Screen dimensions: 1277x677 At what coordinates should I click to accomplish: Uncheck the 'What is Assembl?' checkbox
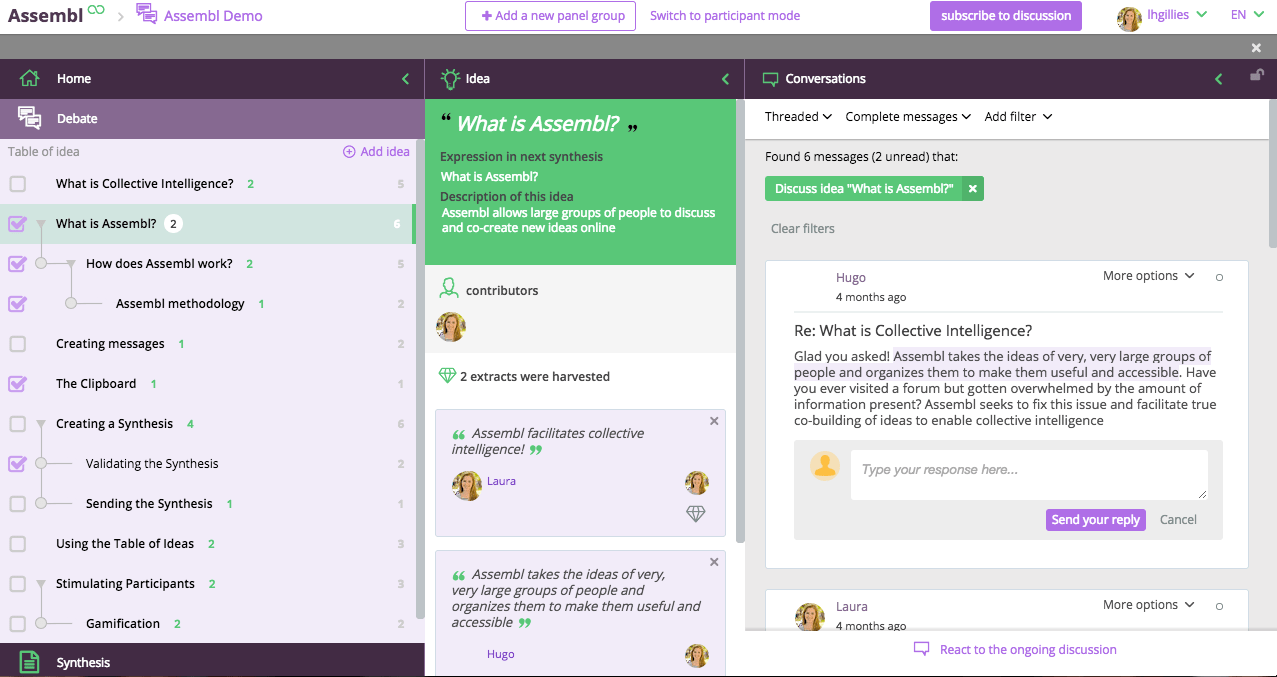[x=18, y=224]
